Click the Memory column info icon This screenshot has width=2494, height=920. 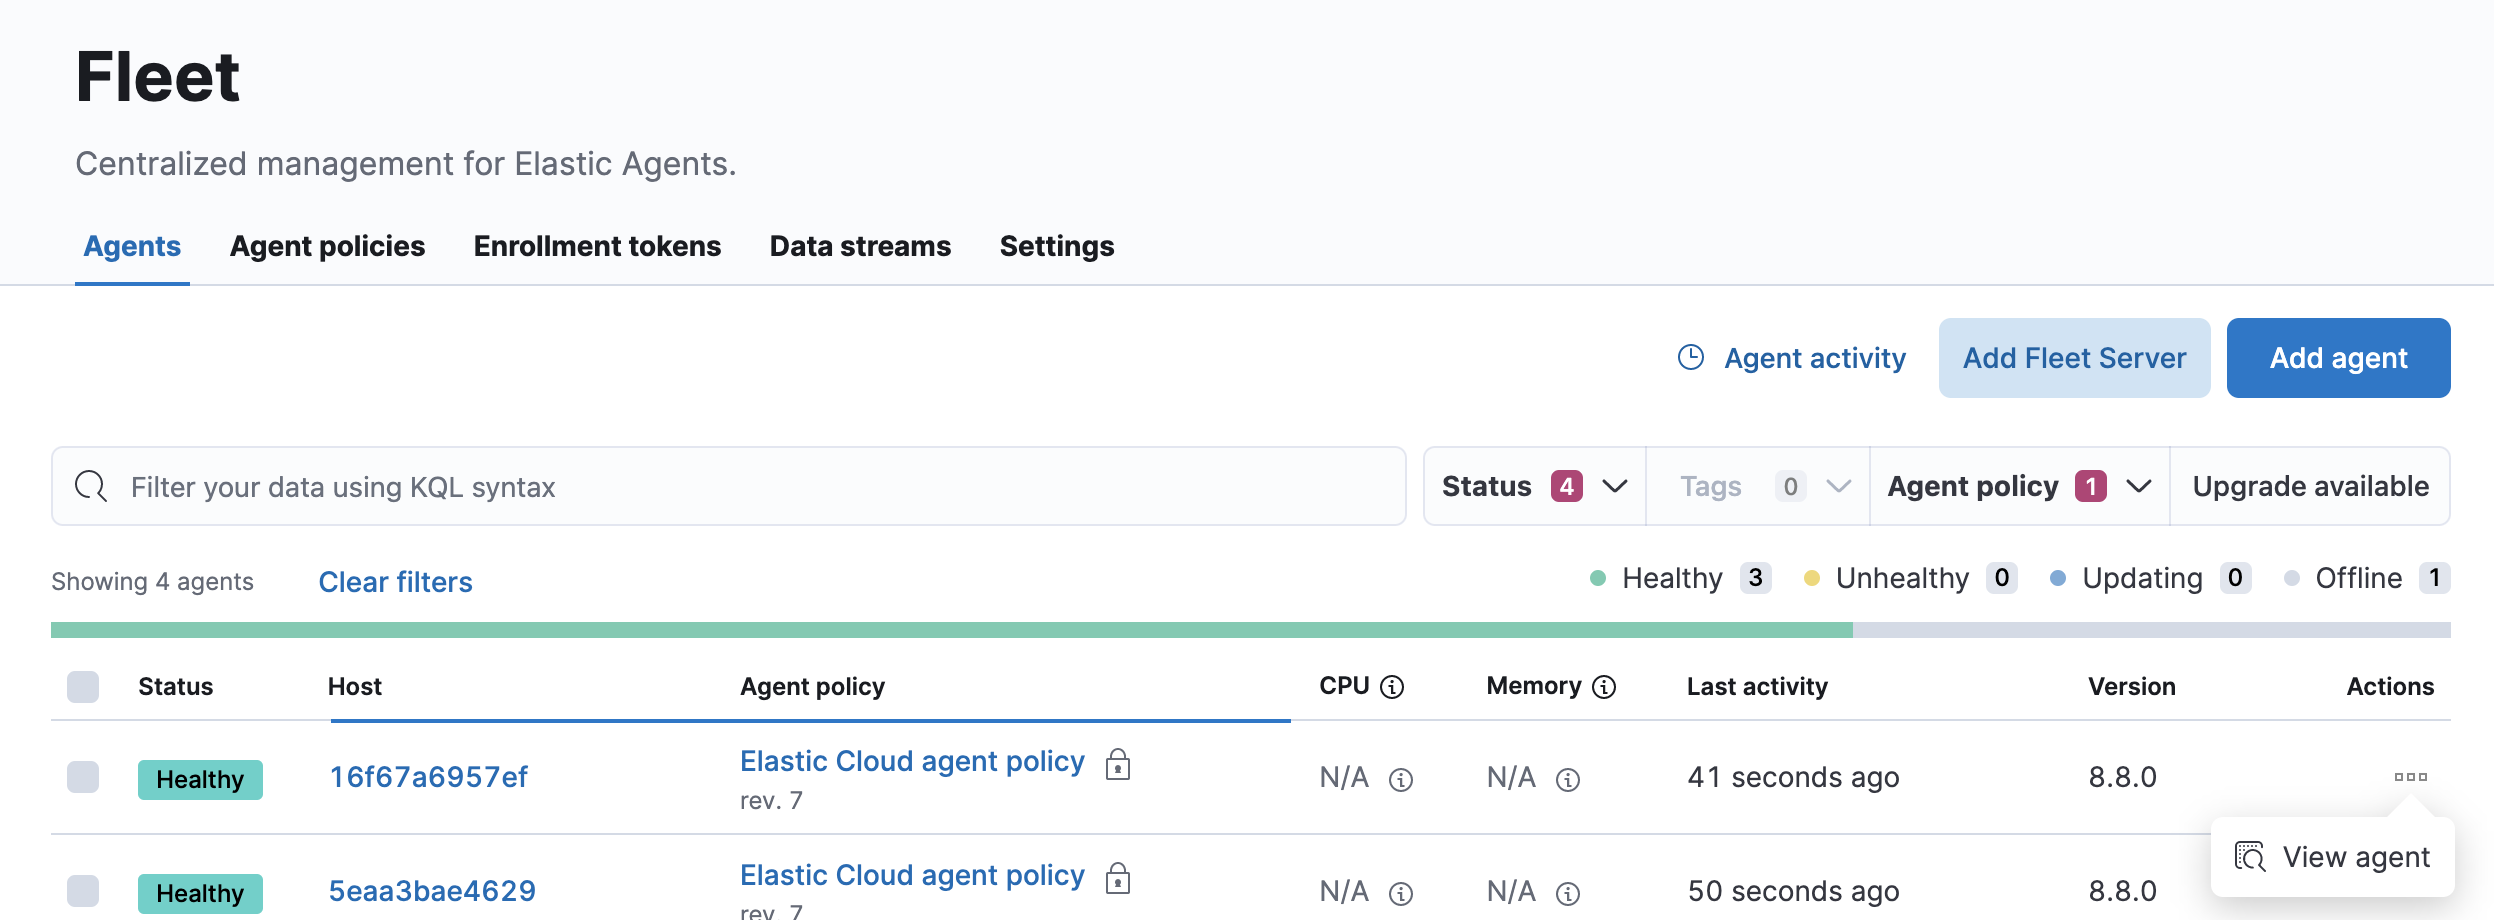pyautogui.click(x=1604, y=687)
